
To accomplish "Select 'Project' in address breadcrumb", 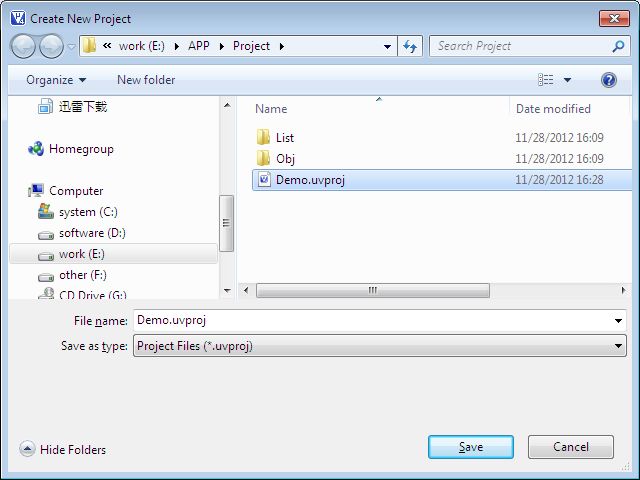I will 251,46.
